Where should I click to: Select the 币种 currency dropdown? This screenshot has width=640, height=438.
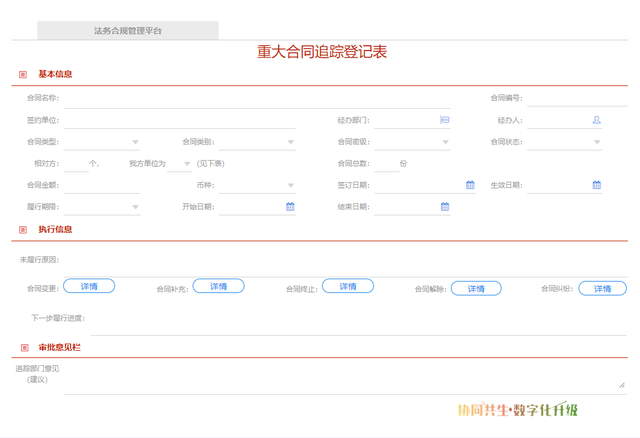click(291, 185)
